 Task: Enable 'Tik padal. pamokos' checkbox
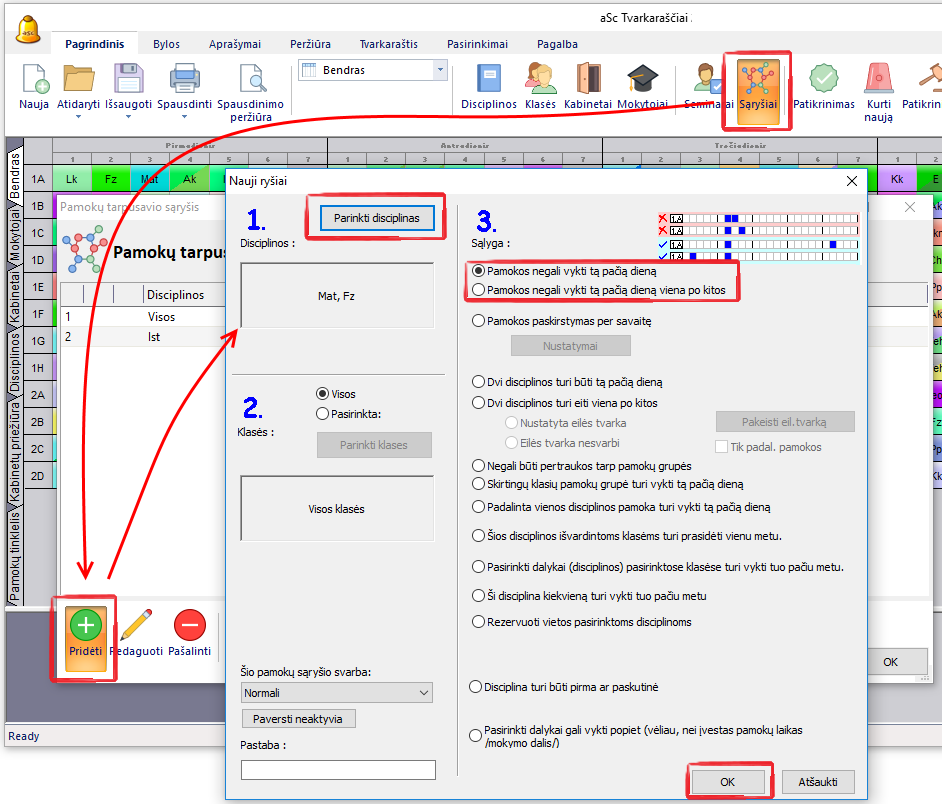(x=722, y=447)
